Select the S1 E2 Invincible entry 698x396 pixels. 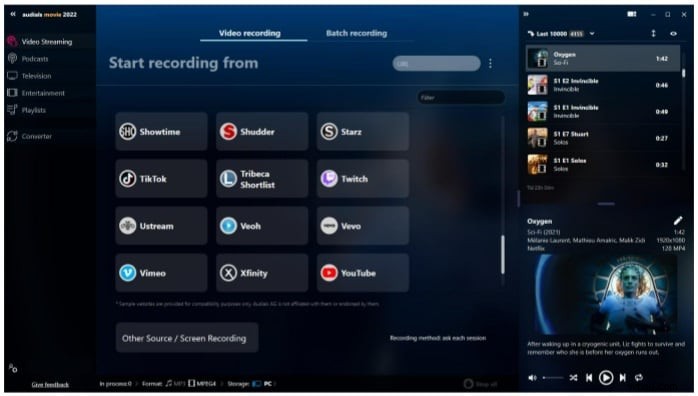603,85
